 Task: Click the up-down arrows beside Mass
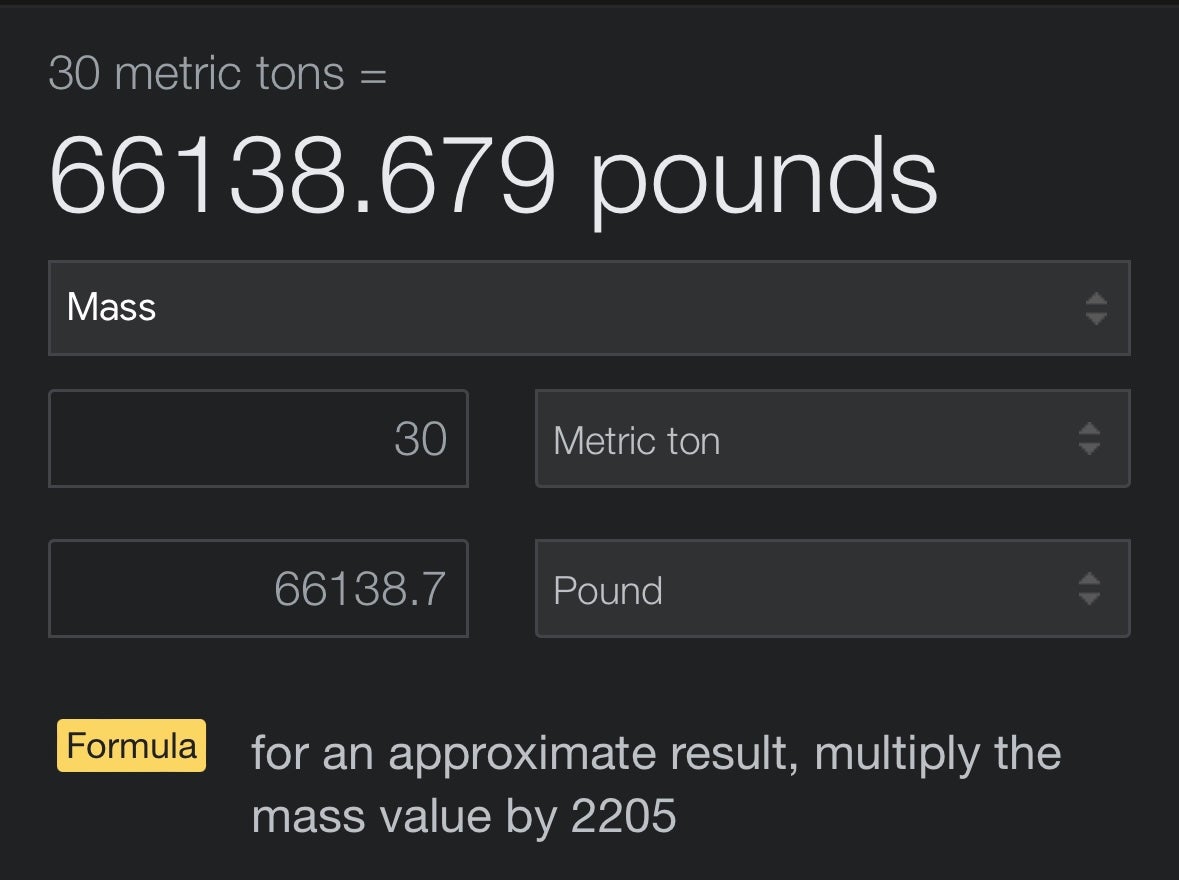1096,308
